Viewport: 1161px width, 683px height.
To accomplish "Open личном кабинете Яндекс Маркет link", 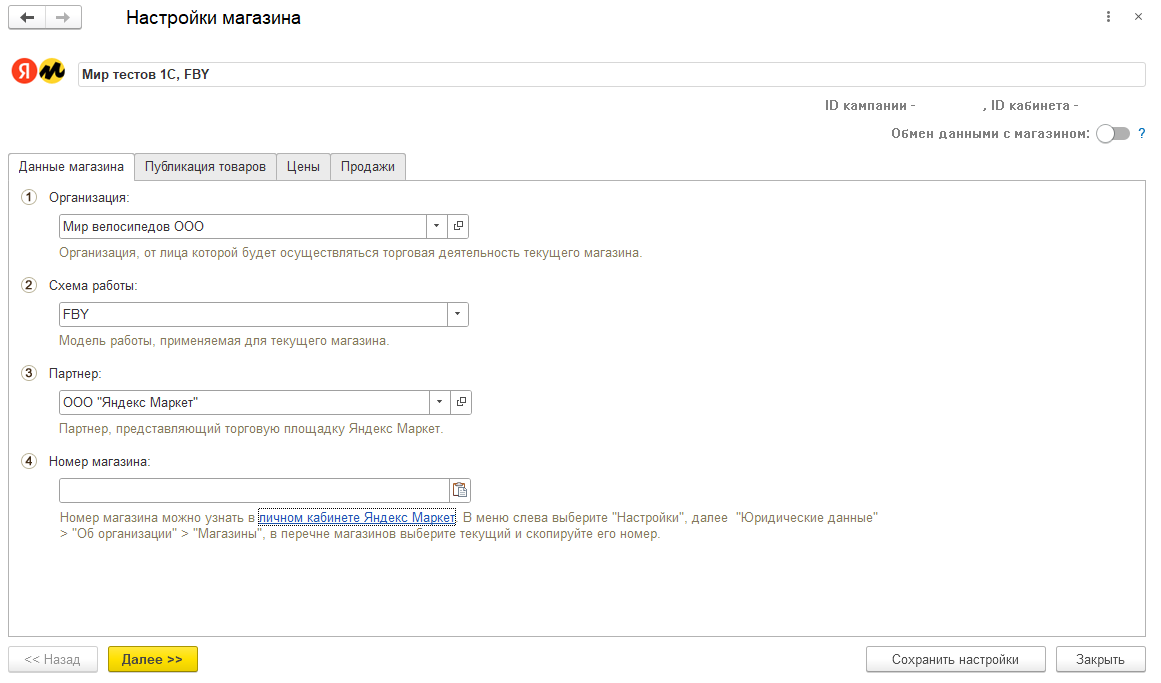I will coord(357,518).
